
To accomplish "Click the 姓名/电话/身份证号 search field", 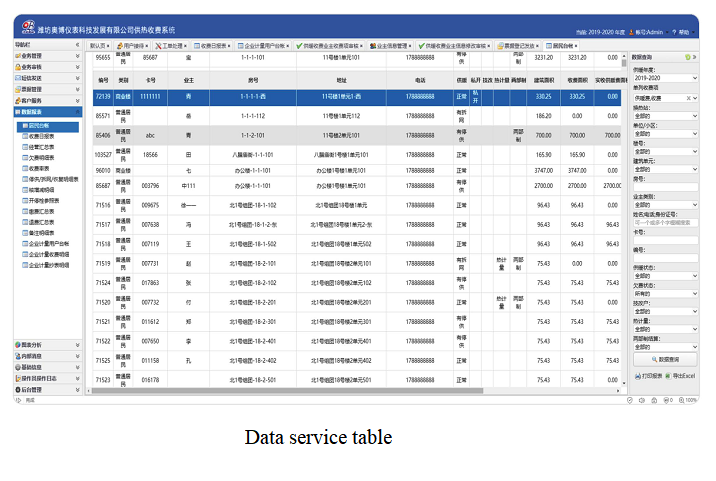I will [665, 223].
